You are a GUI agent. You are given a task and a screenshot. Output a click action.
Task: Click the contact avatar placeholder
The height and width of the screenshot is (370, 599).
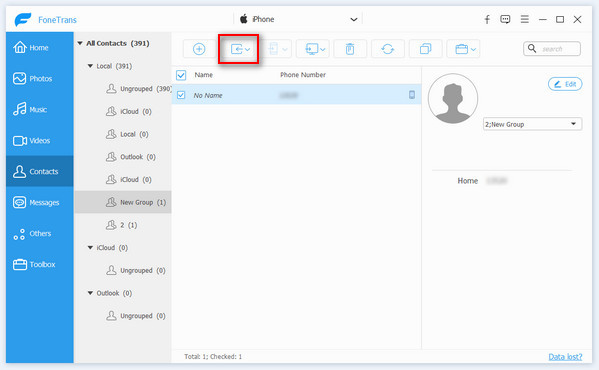coord(453,99)
